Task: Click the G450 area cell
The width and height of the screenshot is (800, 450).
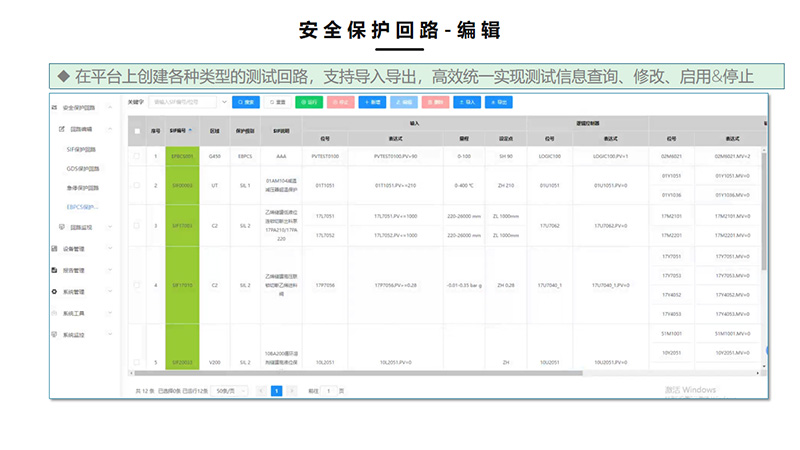Action: click(215, 156)
